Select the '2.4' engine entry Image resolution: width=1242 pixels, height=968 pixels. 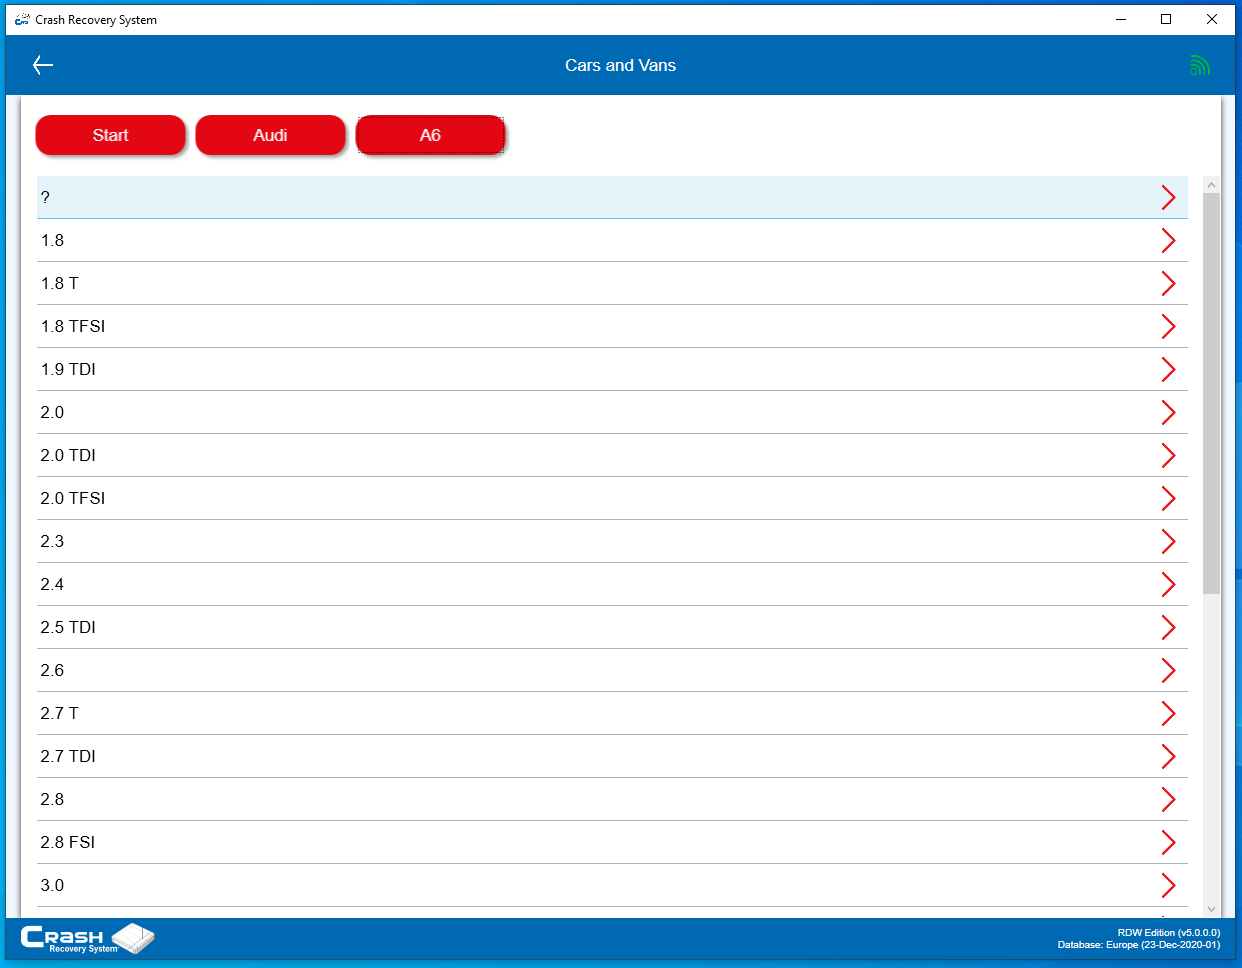click(x=612, y=584)
